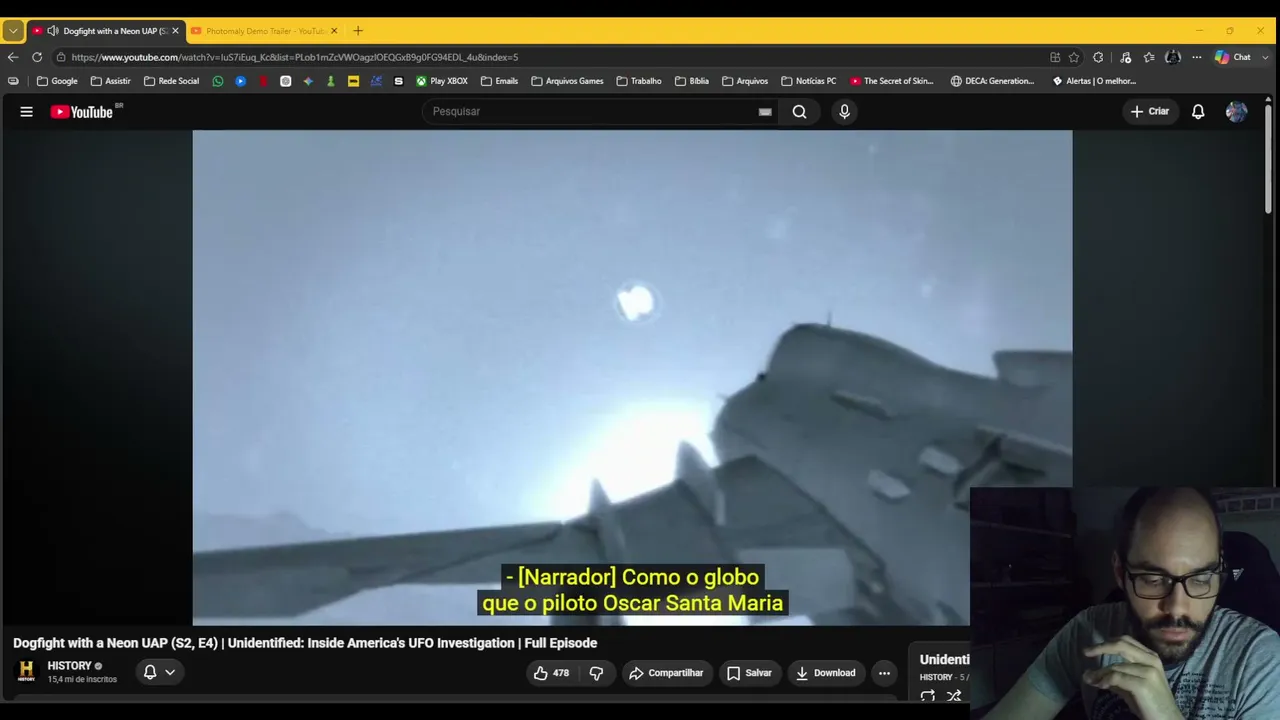
Task: Open the favorites list icon
Action: 1149,57
